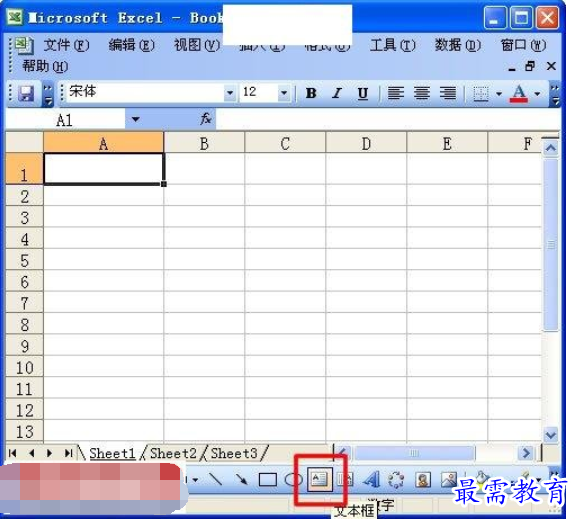Select row 10 header
The height and width of the screenshot is (523, 576).
[x=25, y=366]
